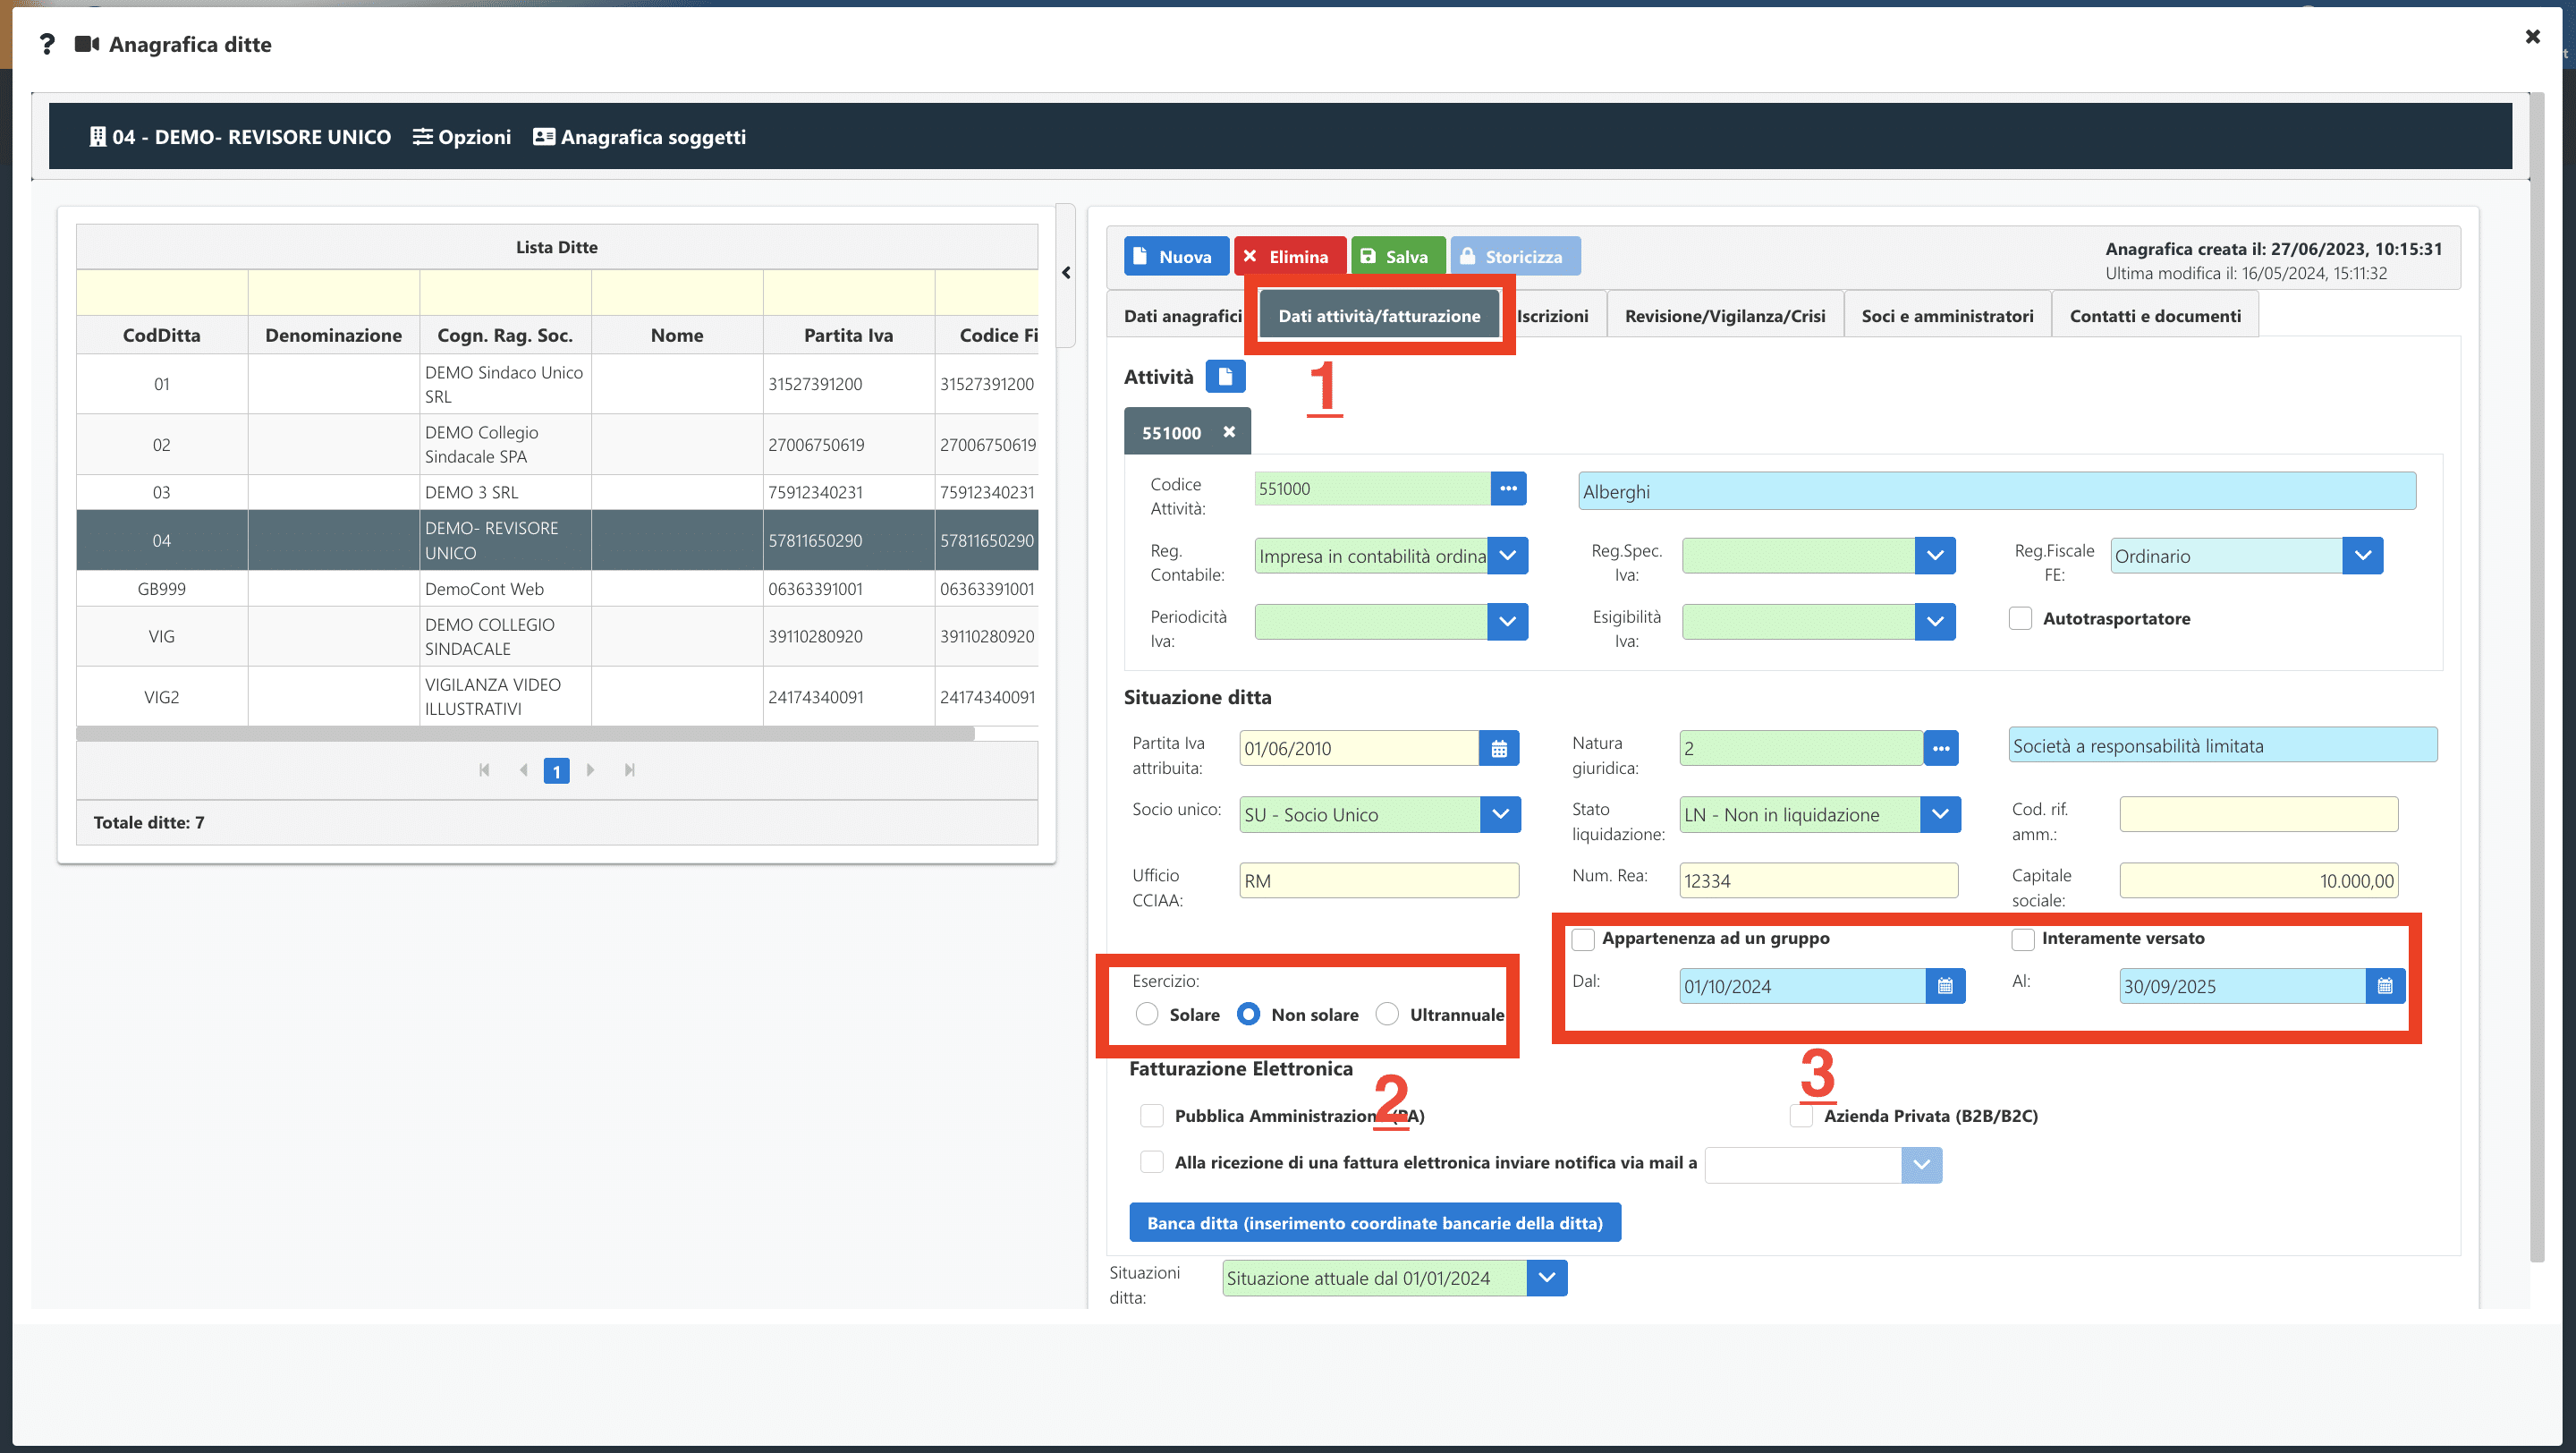
Task: Expand the Reg.Spec. Iva dropdown
Action: (1935, 556)
